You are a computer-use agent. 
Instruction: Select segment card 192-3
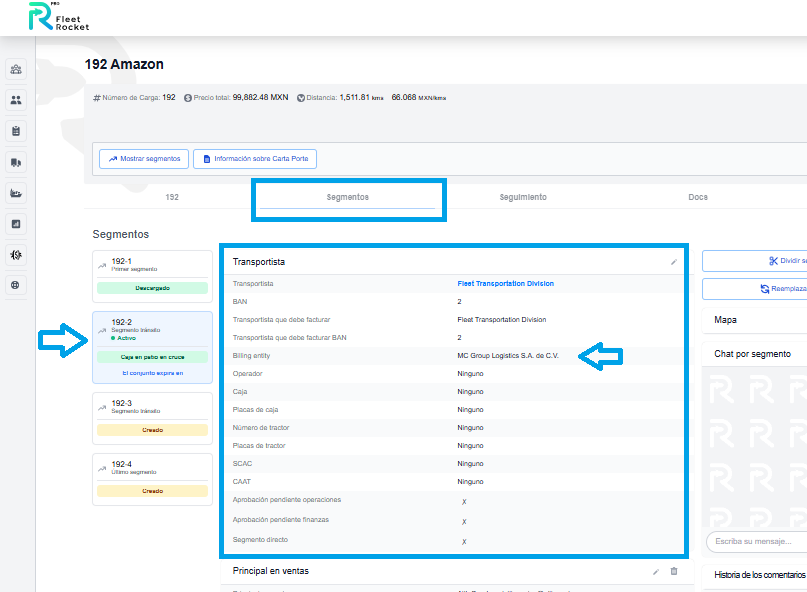click(152, 419)
